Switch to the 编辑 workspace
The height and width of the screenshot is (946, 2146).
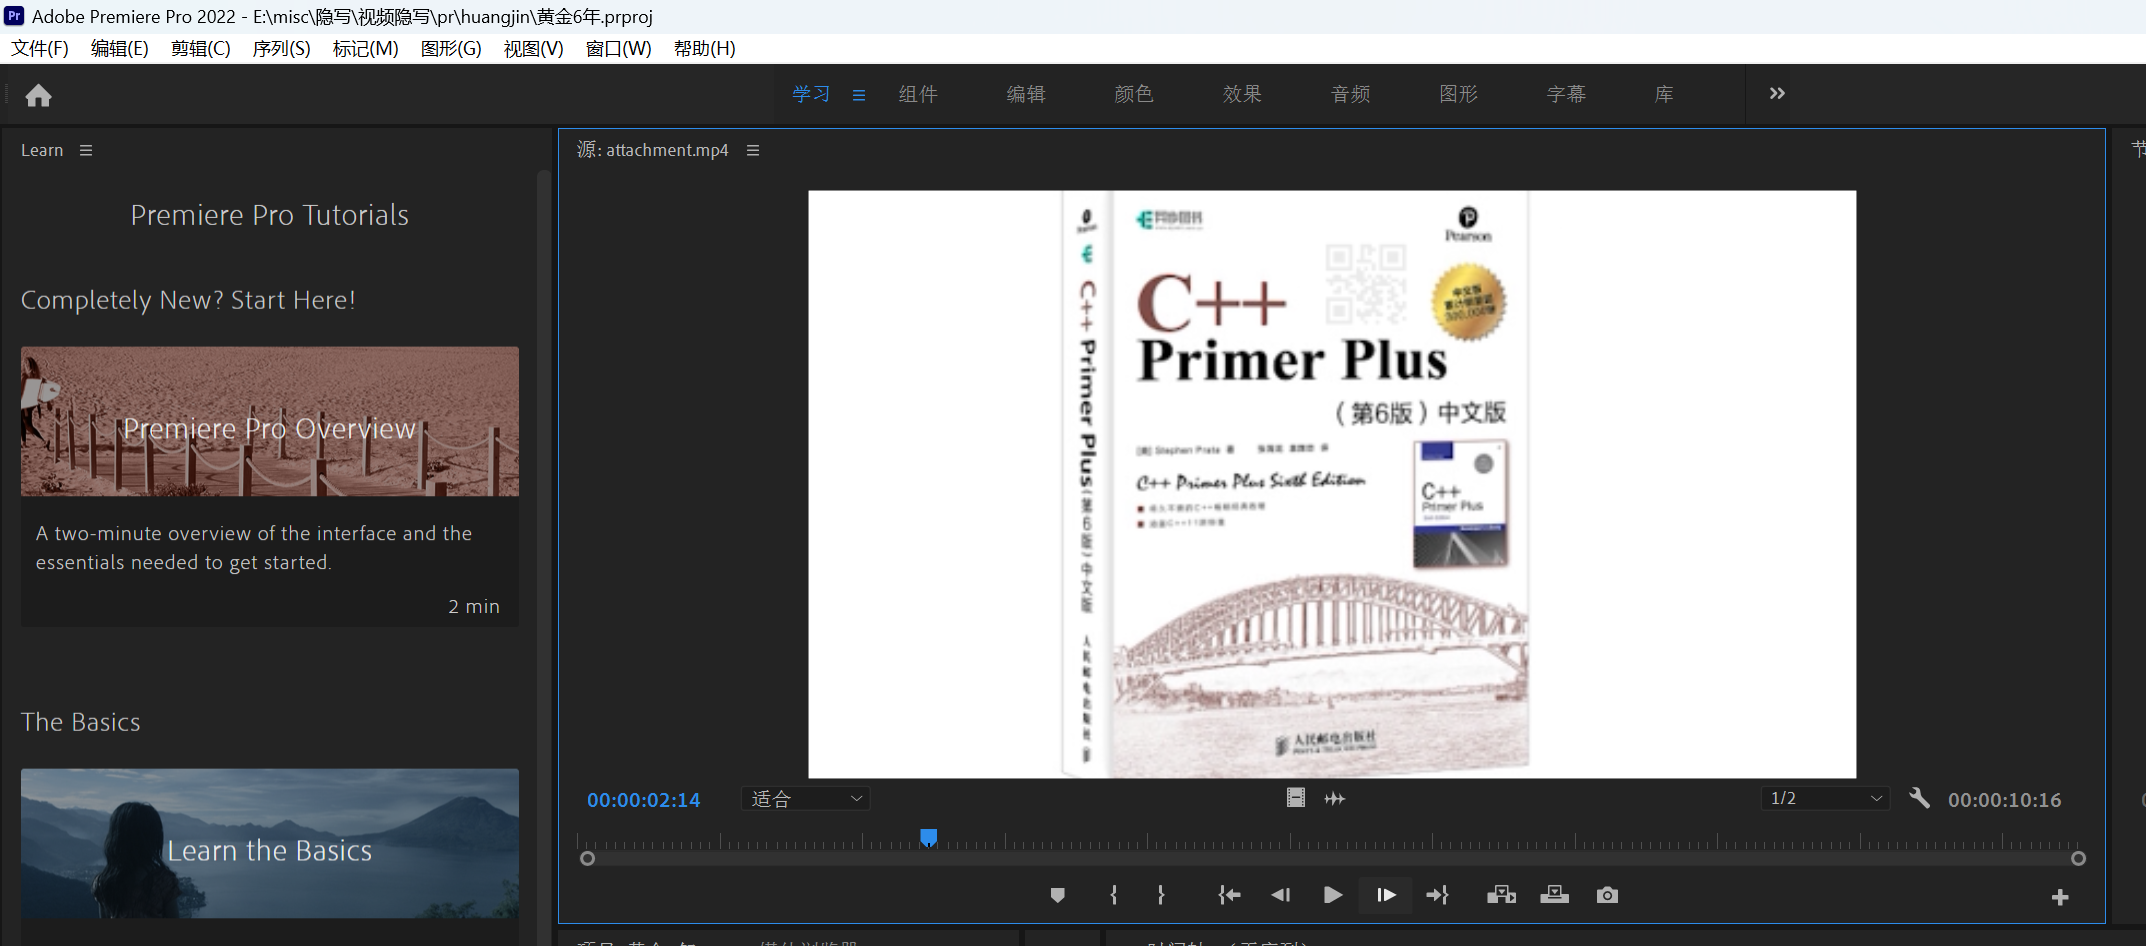[1026, 94]
